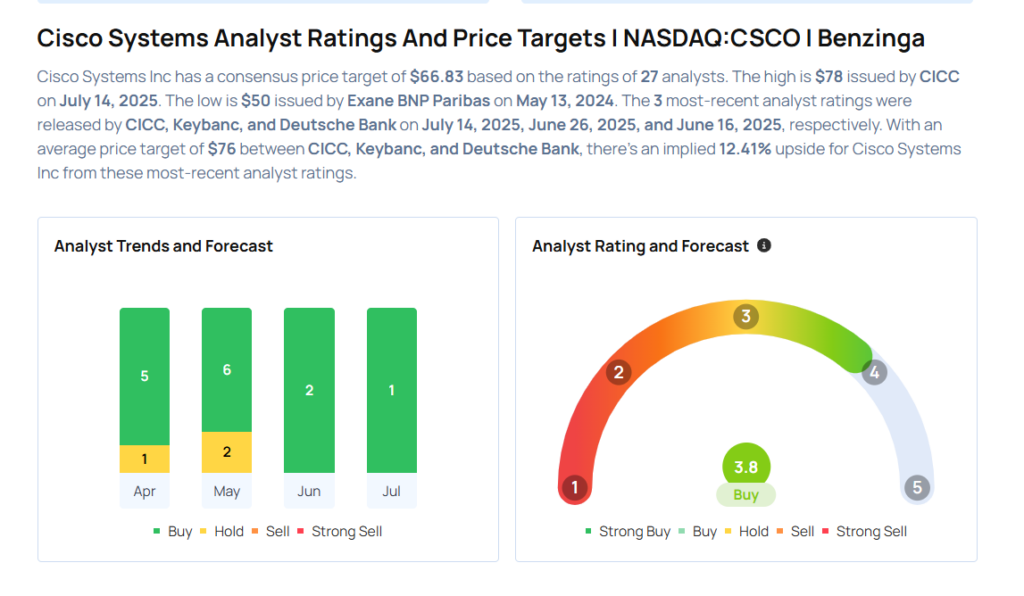Image resolution: width=1024 pixels, height=596 pixels.
Task: Click the June bar showing 2 ratings
Action: click(x=309, y=390)
